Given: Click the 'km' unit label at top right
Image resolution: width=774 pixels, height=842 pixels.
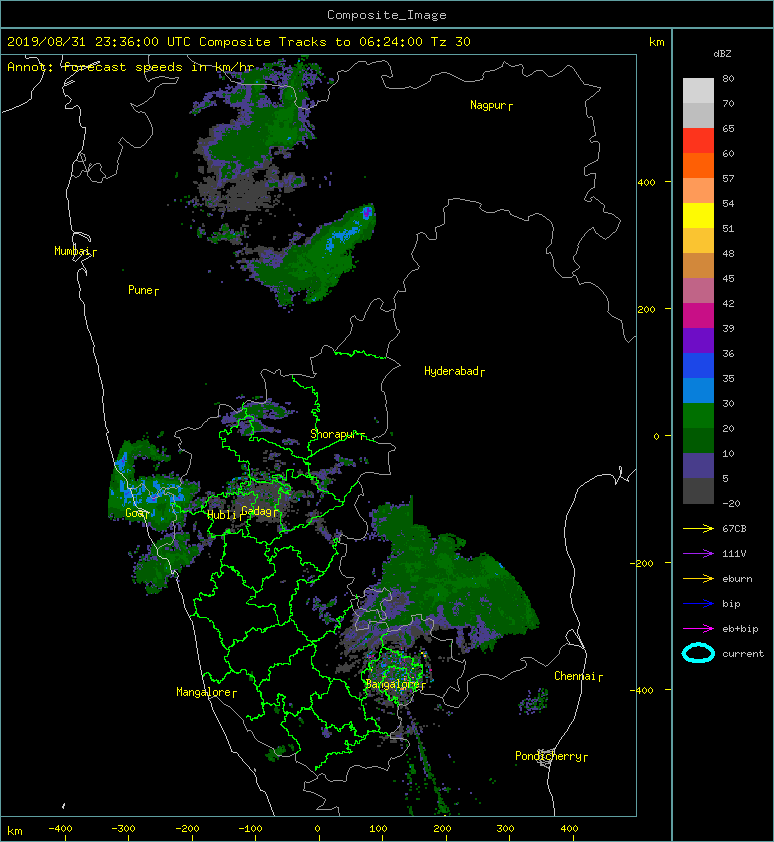Looking at the screenshot, I should coord(656,42).
